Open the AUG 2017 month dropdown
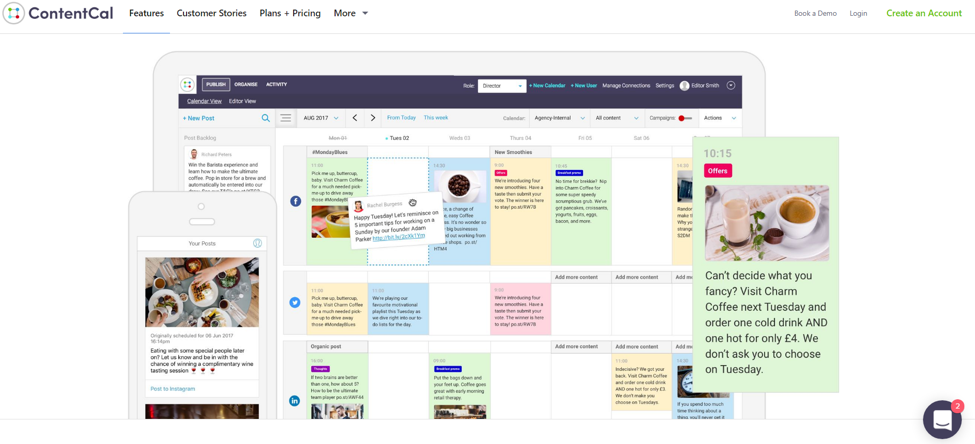Viewport: 975px width, 444px height. pos(321,118)
